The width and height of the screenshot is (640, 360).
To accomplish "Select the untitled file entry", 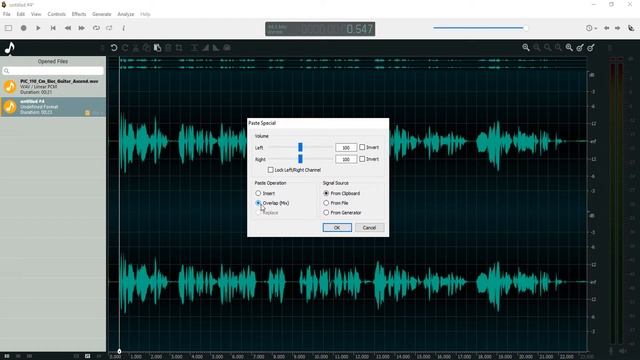I will coord(53,107).
